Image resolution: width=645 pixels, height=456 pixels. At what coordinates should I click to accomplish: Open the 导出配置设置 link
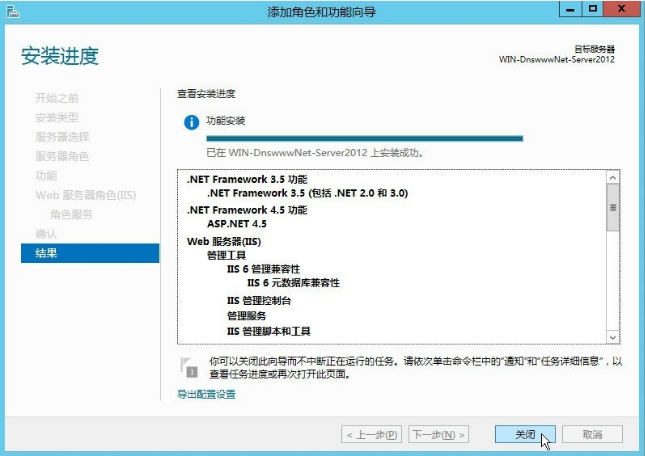pos(206,394)
